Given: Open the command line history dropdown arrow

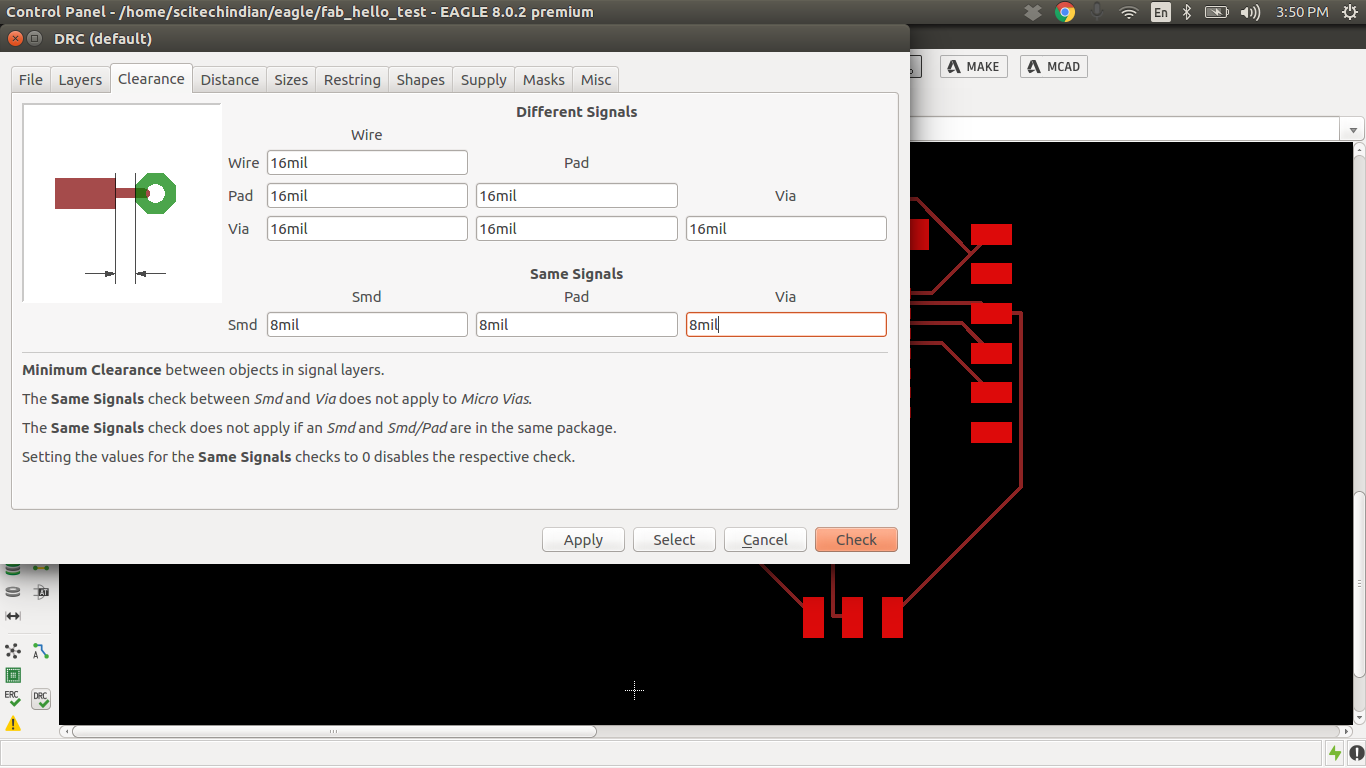Looking at the screenshot, I should [x=1353, y=130].
